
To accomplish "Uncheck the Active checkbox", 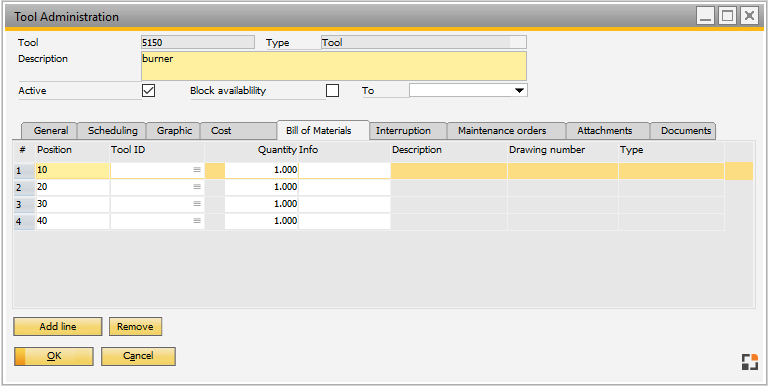I will click(148, 91).
